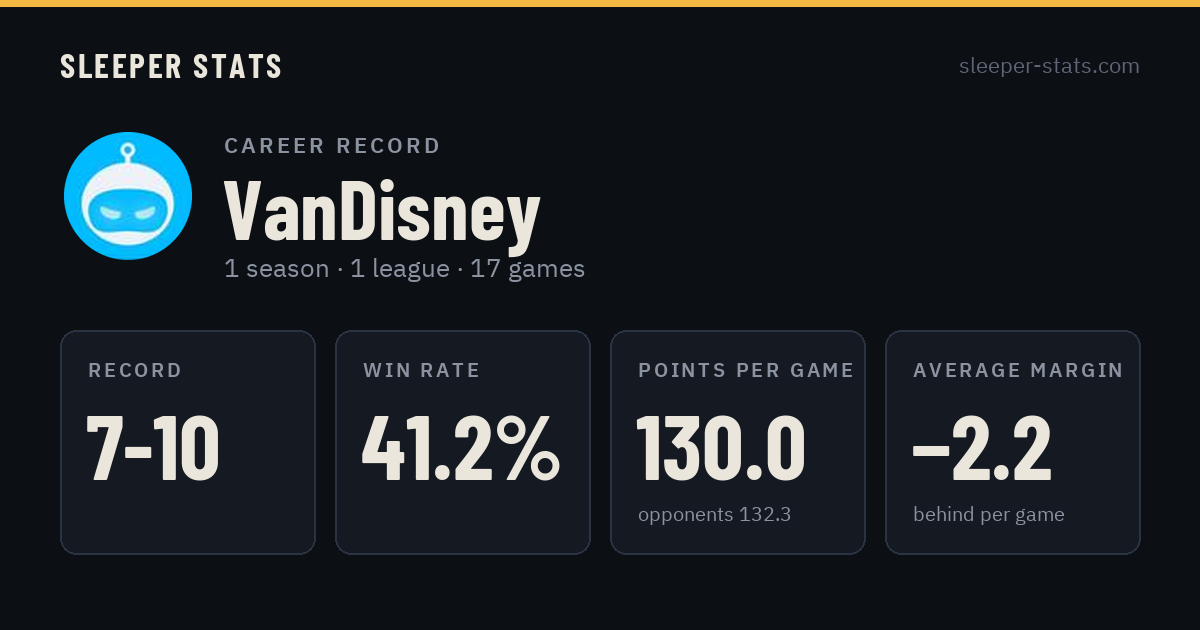Click the CAREER RECORD label
Screen dimensions: 1200x630
click(332, 146)
